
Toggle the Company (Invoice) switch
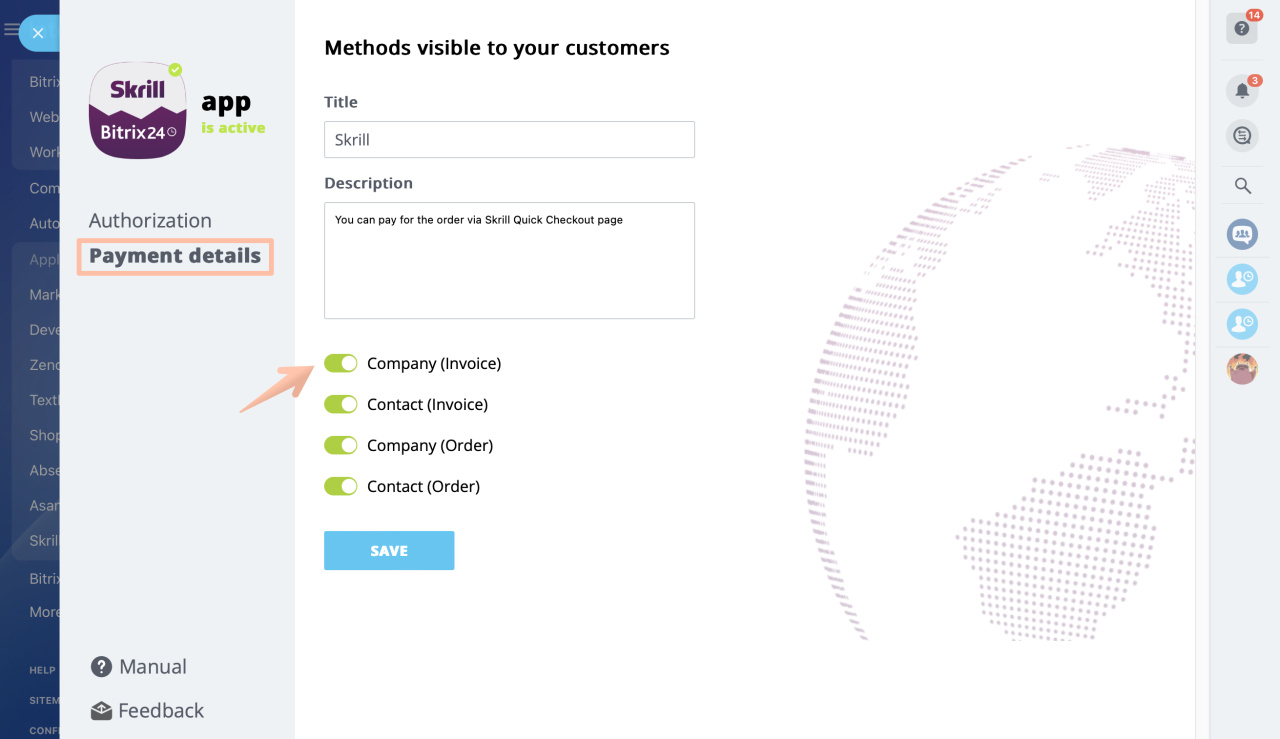tap(340, 363)
